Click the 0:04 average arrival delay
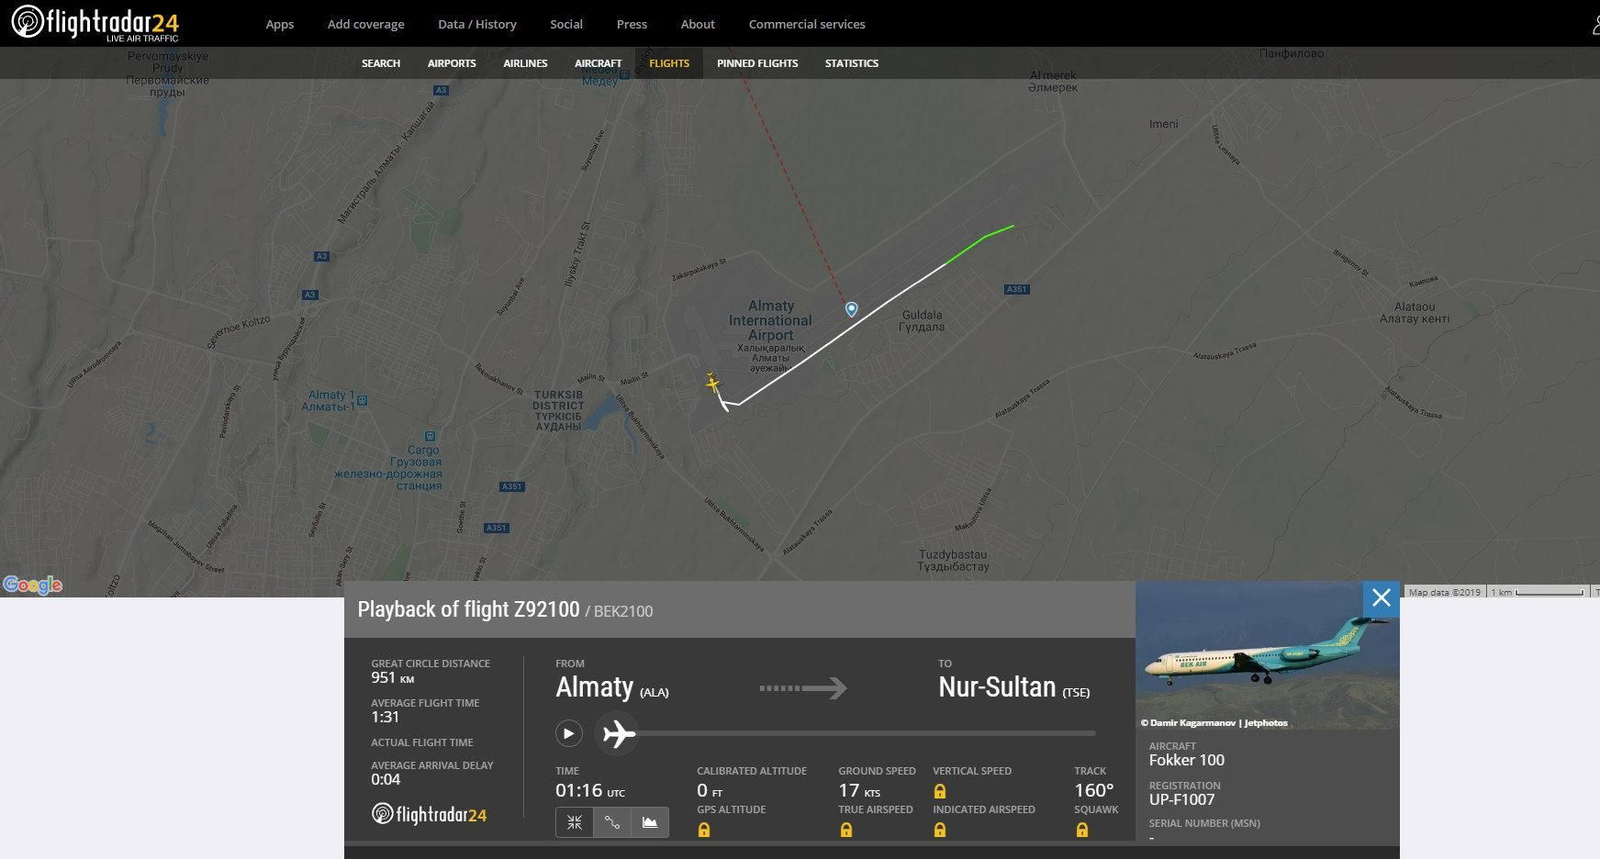The width and height of the screenshot is (1600, 859). (x=386, y=780)
